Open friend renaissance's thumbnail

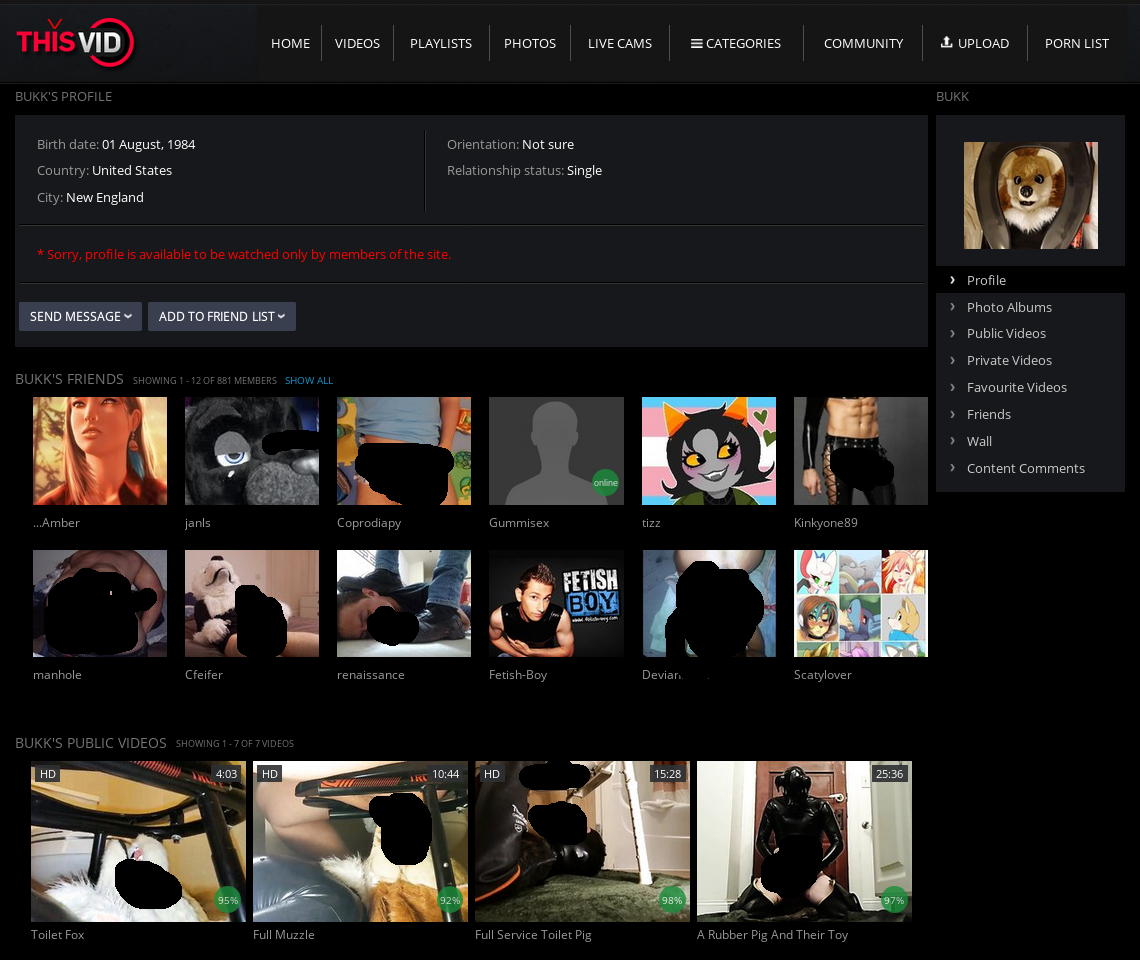(404, 604)
